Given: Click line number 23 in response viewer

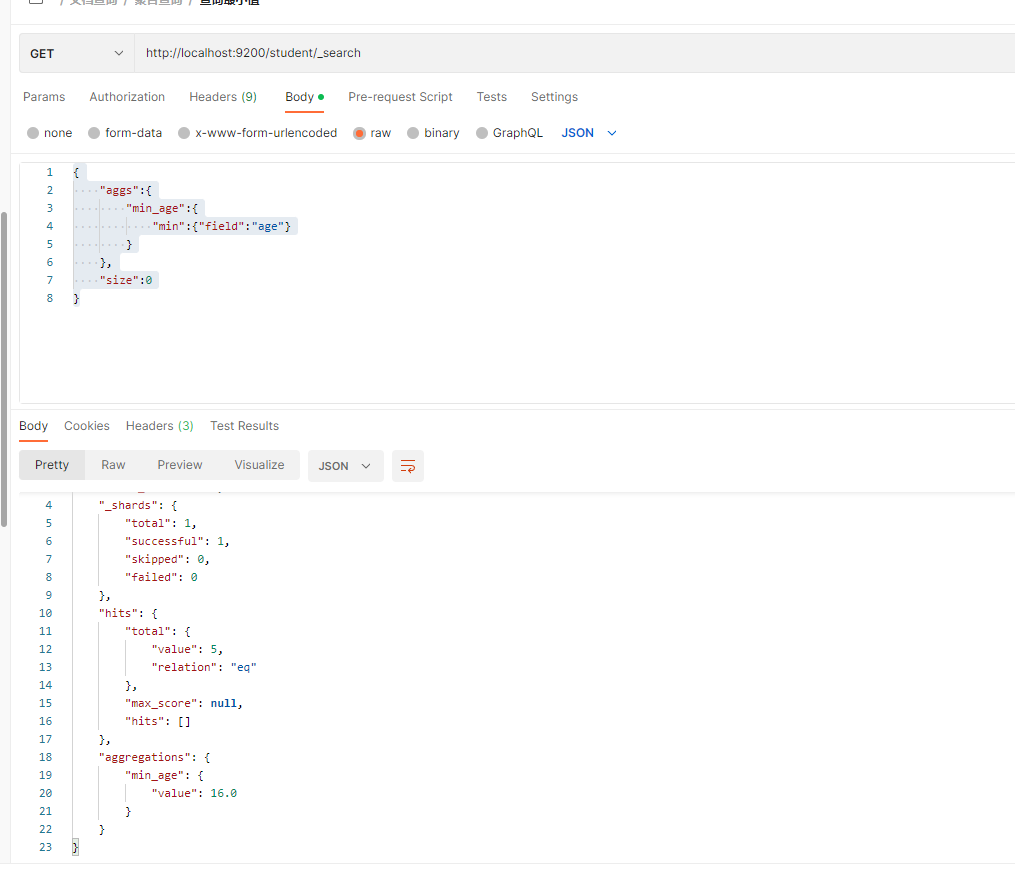Looking at the screenshot, I should 45,848.
